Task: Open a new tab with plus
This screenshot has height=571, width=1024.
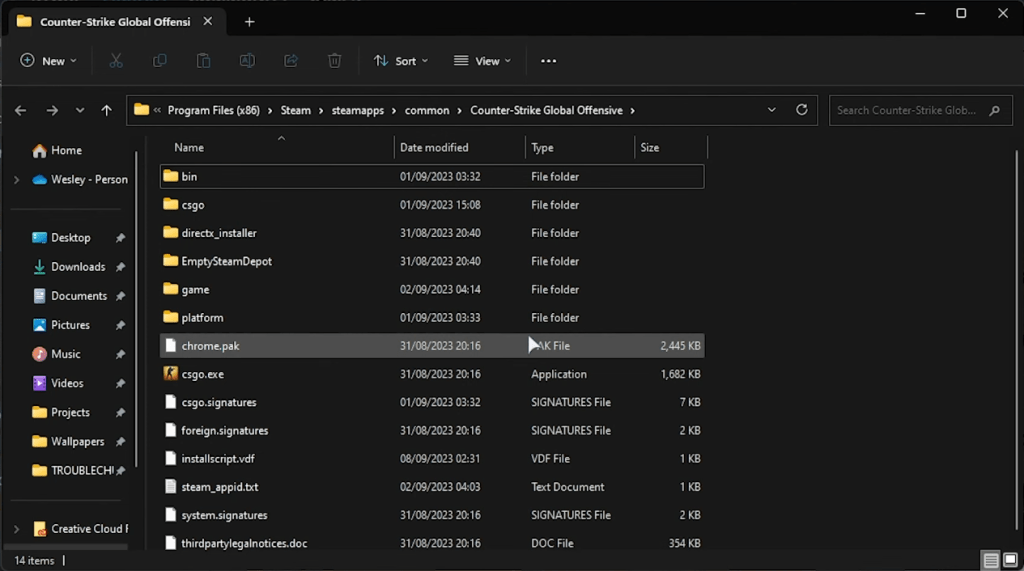Action: 249,22
